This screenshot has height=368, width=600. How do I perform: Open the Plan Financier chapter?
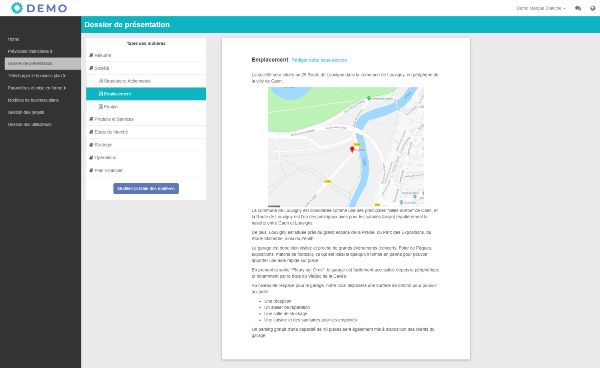click(146, 171)
